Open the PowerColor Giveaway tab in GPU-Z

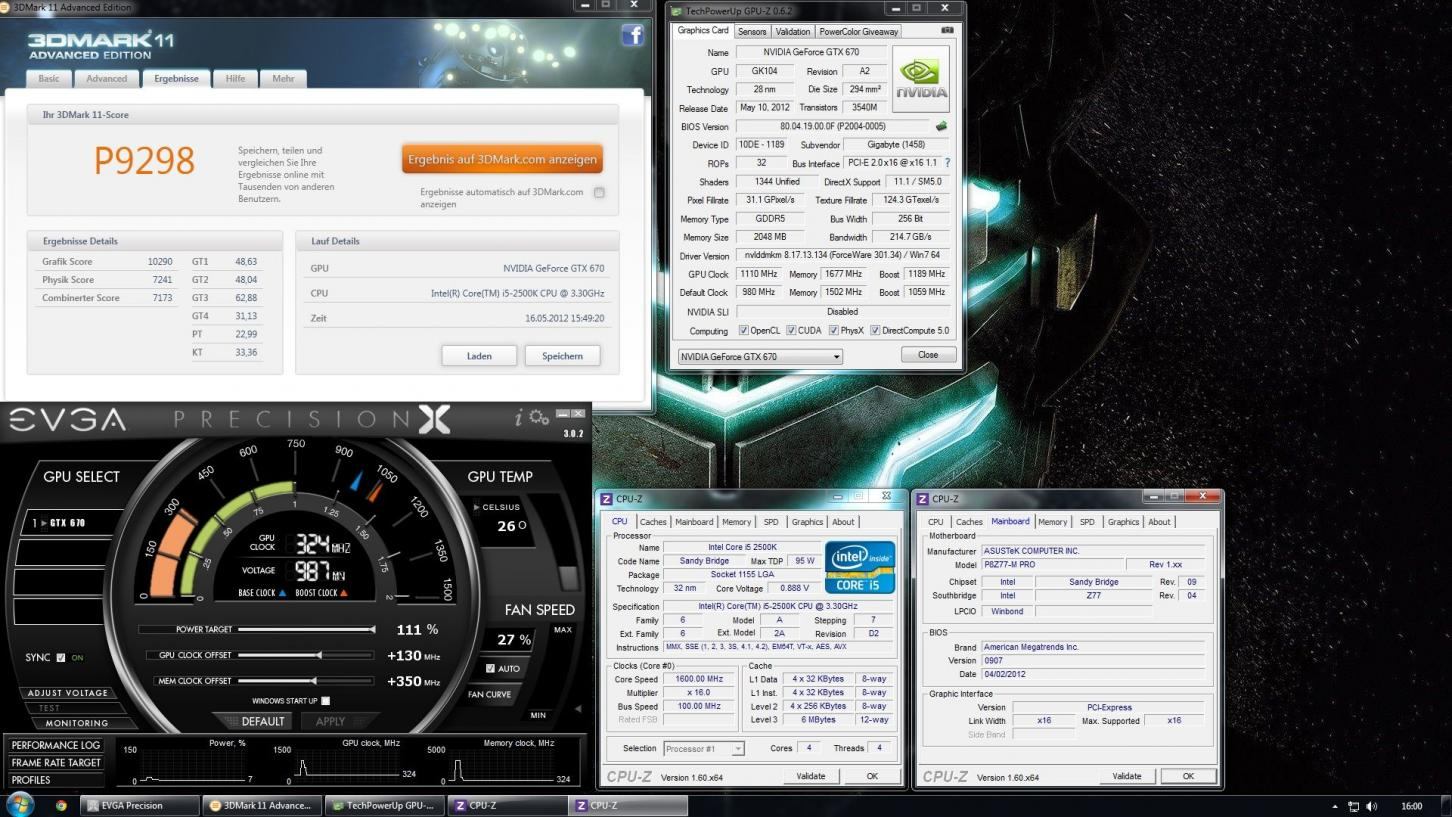pos(859,31)
